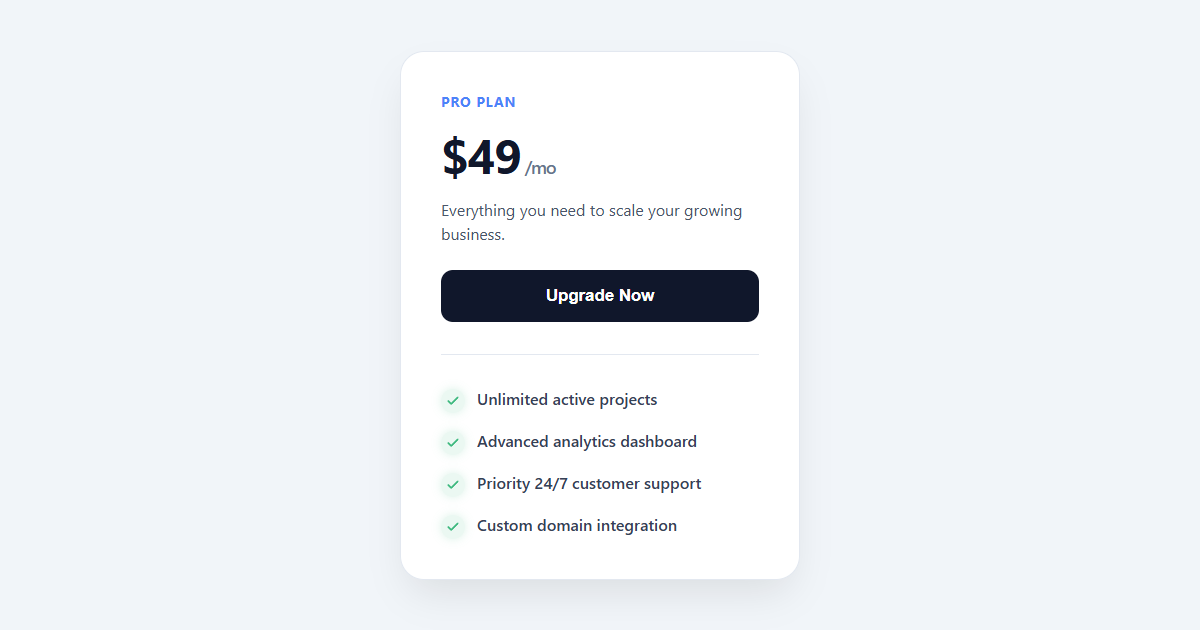Select the Advanced analytics dashboard feature text
1200x630 pixels.
(x=587, y=442)
